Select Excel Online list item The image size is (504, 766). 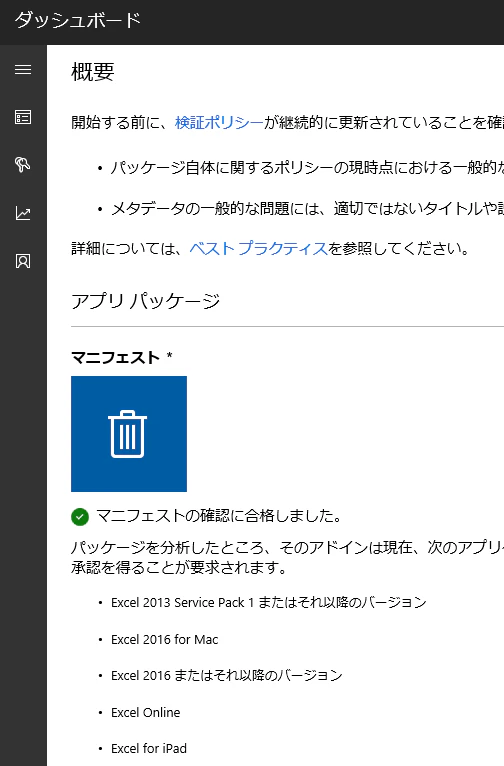(x=146, y=712)
